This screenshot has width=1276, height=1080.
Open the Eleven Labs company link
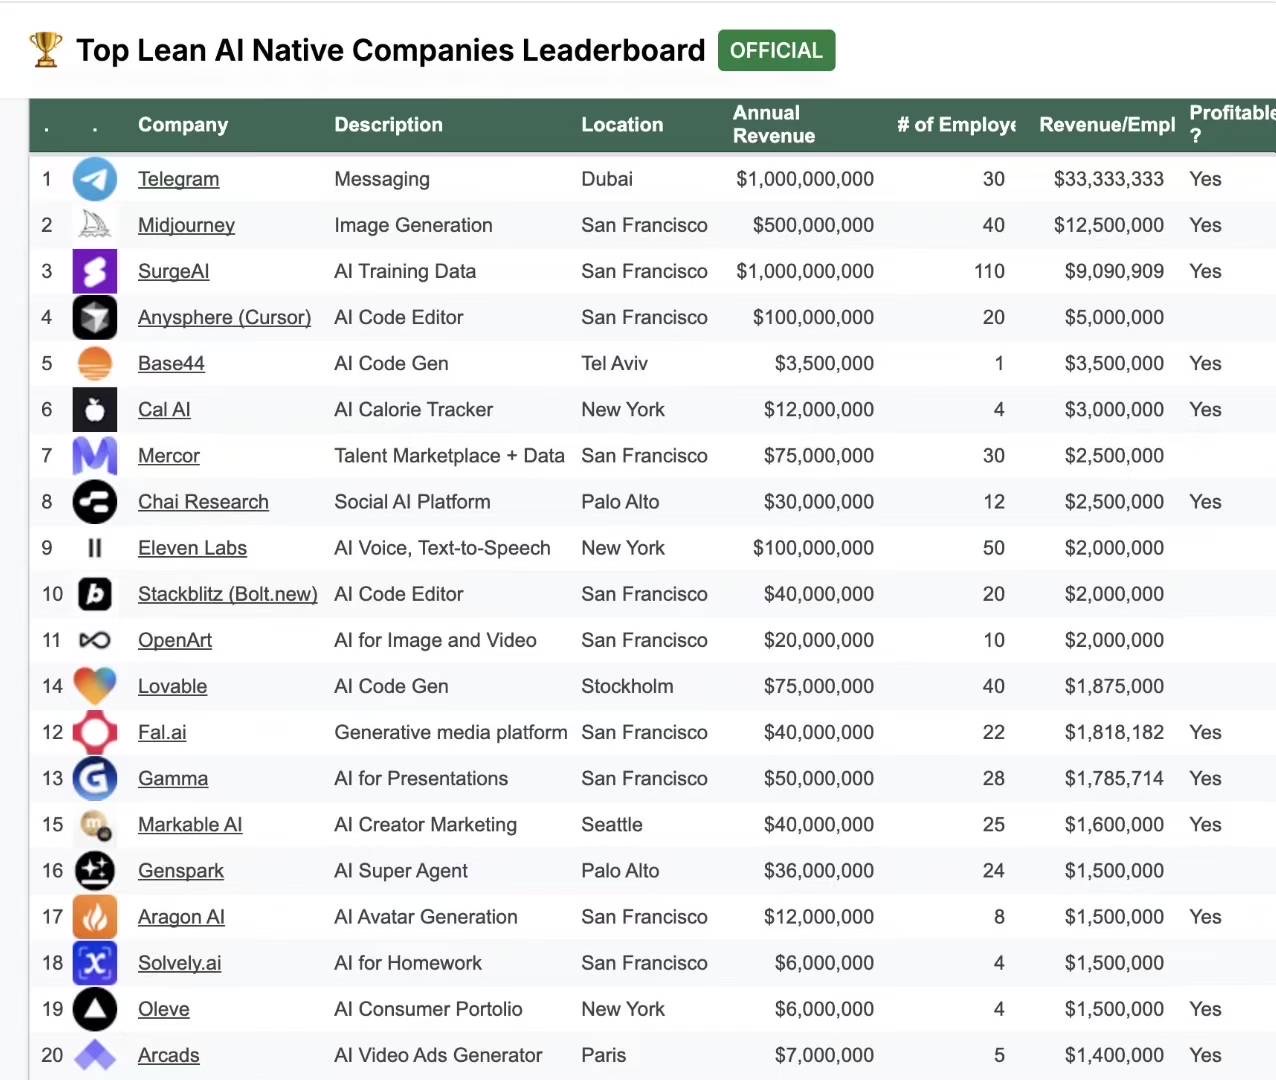pyautogui.click(x=192, y=548)
